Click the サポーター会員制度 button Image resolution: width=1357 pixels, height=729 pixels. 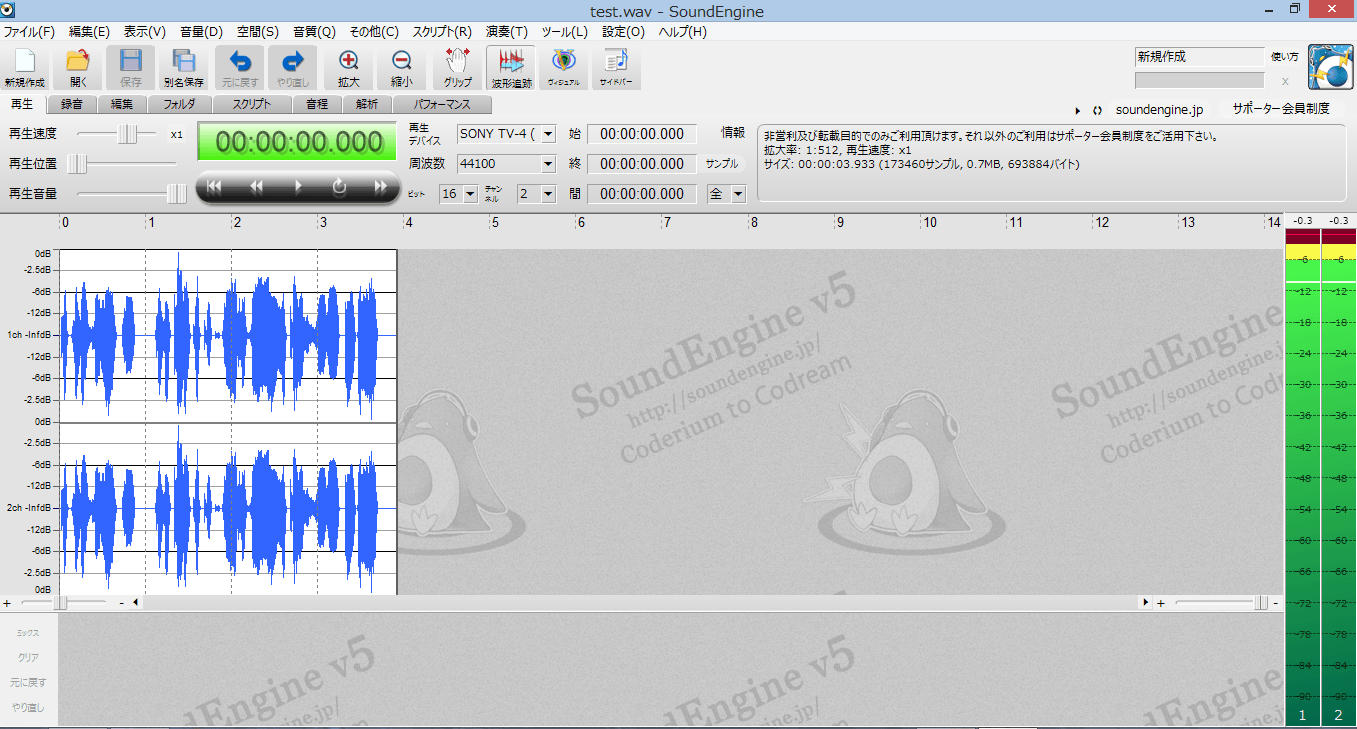point(1280,109)
